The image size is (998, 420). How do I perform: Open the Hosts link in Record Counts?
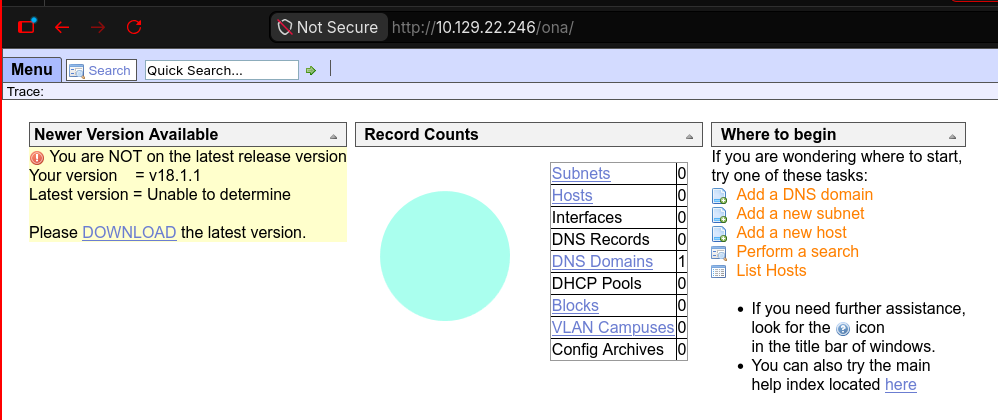[x=572, y=195]
